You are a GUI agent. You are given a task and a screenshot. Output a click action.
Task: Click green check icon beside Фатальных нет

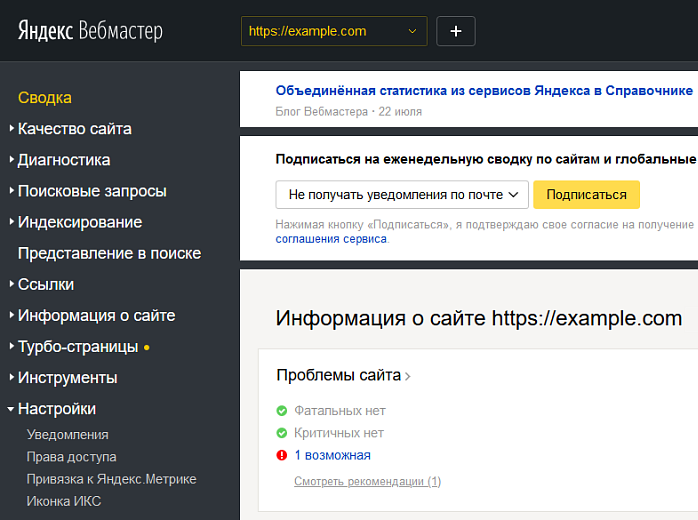point(282,410)
